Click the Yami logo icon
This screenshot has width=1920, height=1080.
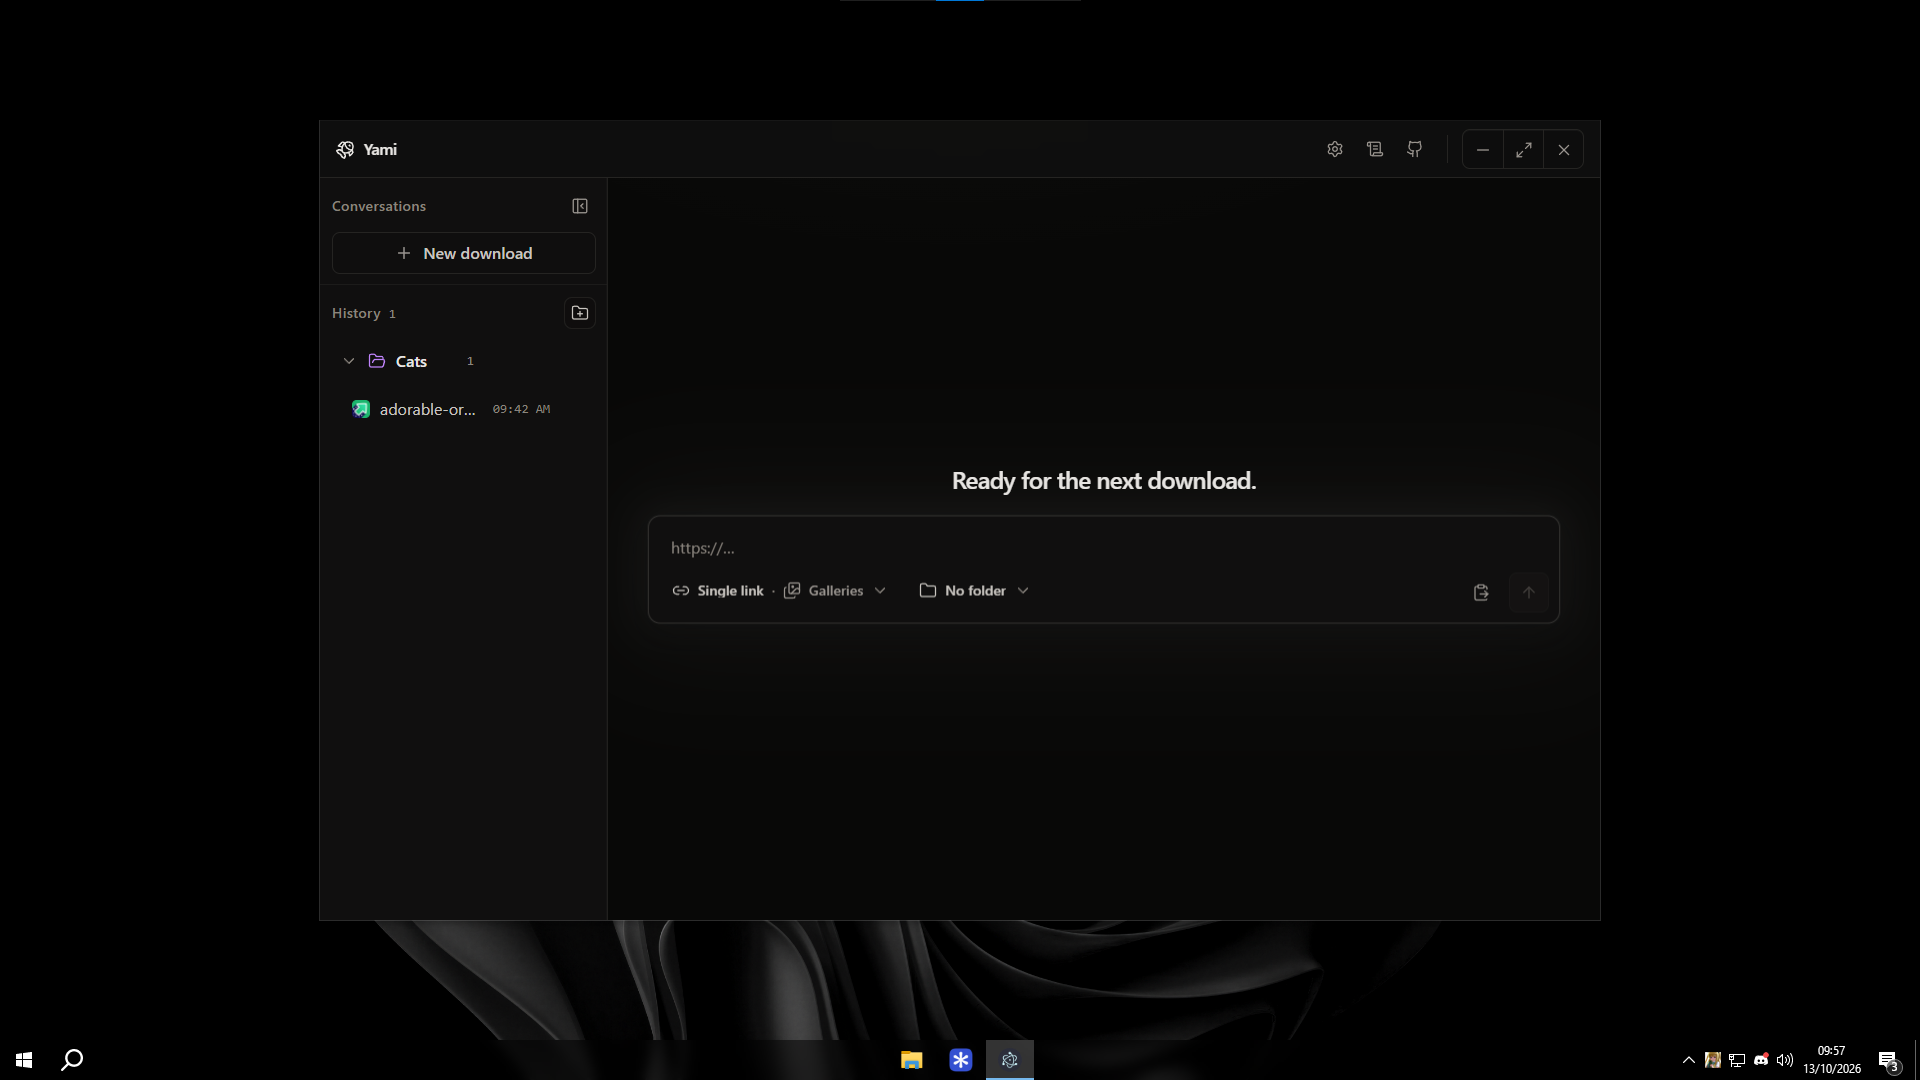[x=345, y=150]
